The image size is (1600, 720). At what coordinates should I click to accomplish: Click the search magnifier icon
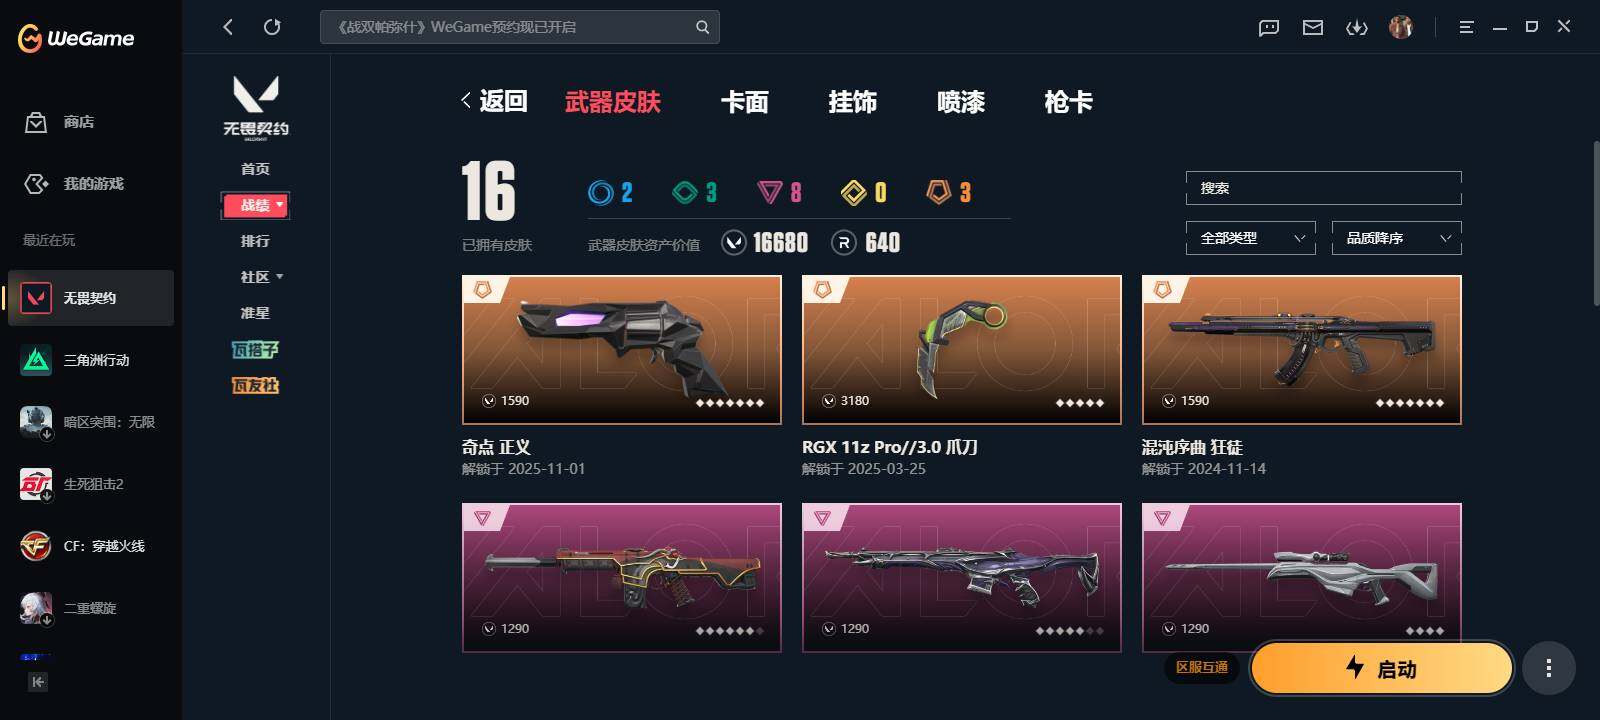point(702,27)
